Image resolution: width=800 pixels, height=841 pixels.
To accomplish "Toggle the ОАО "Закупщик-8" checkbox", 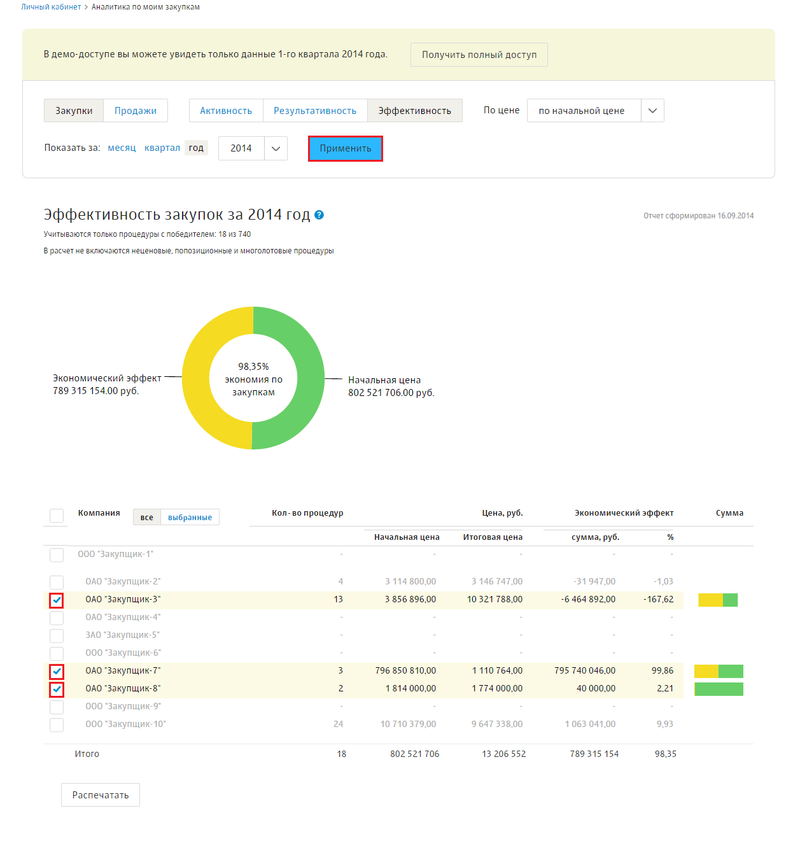I will [57, 689].
